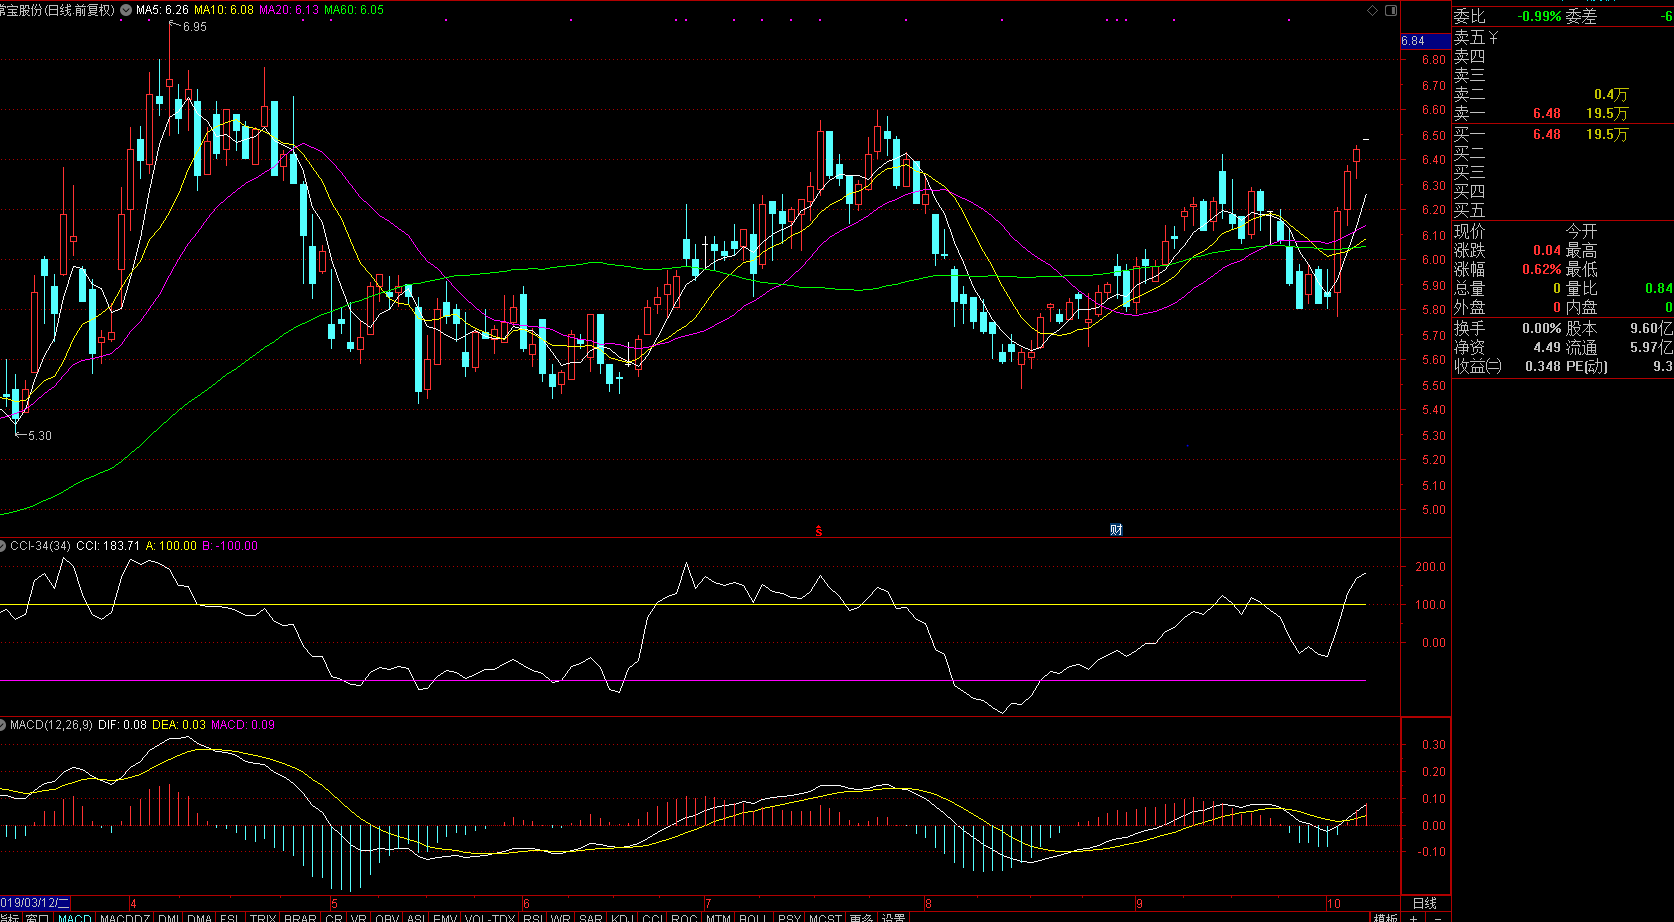The height and width of the screenshot is (922, 1674).
Task: Click the DIF: 0.08 value in the MACD header
Action: point(122,725)
